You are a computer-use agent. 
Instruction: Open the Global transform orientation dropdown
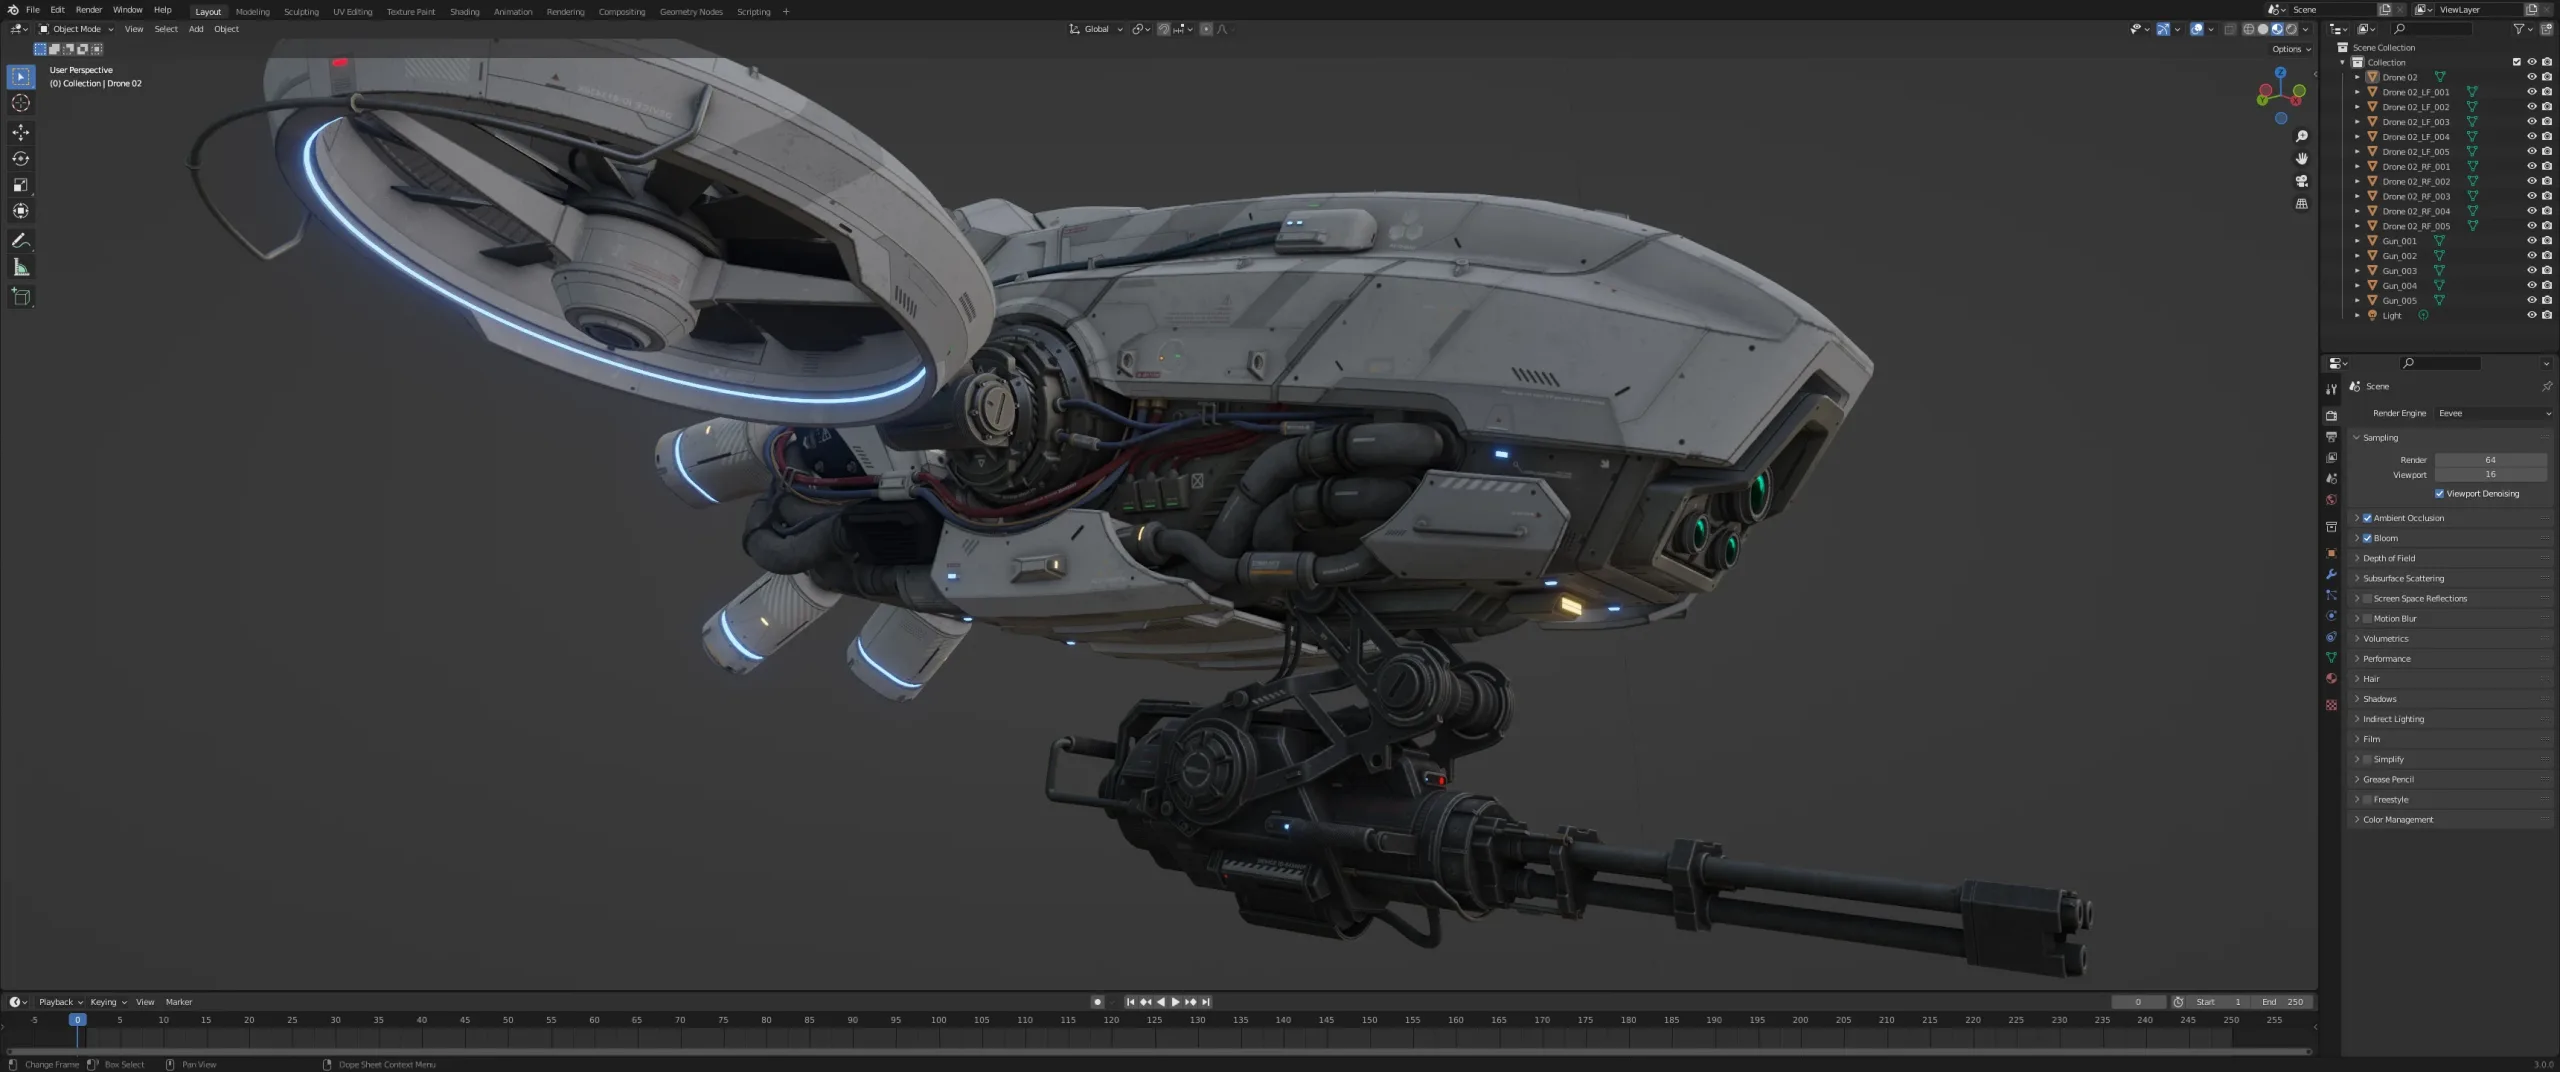(x=1095, y=29)
